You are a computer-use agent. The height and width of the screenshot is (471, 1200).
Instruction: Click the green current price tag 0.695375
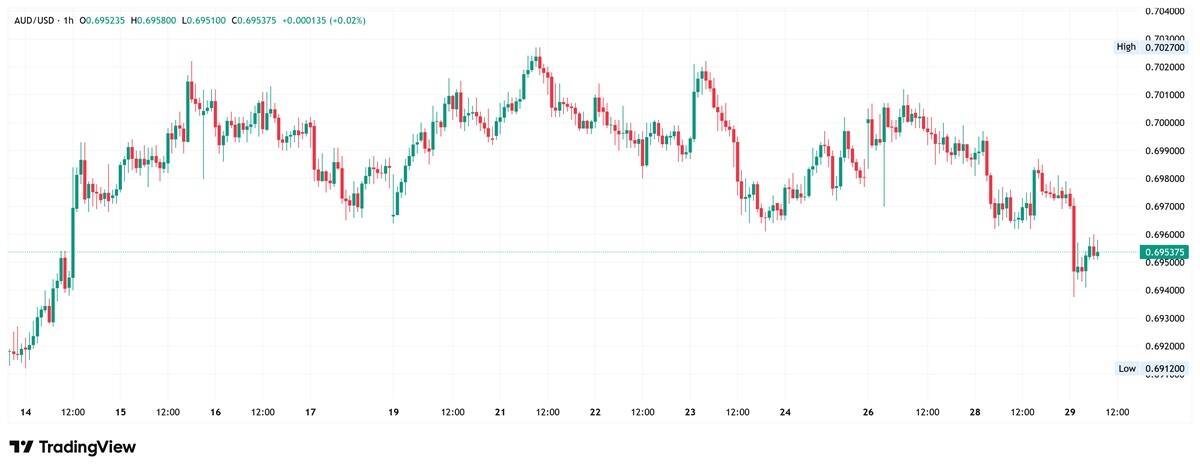coord(1164,252)
